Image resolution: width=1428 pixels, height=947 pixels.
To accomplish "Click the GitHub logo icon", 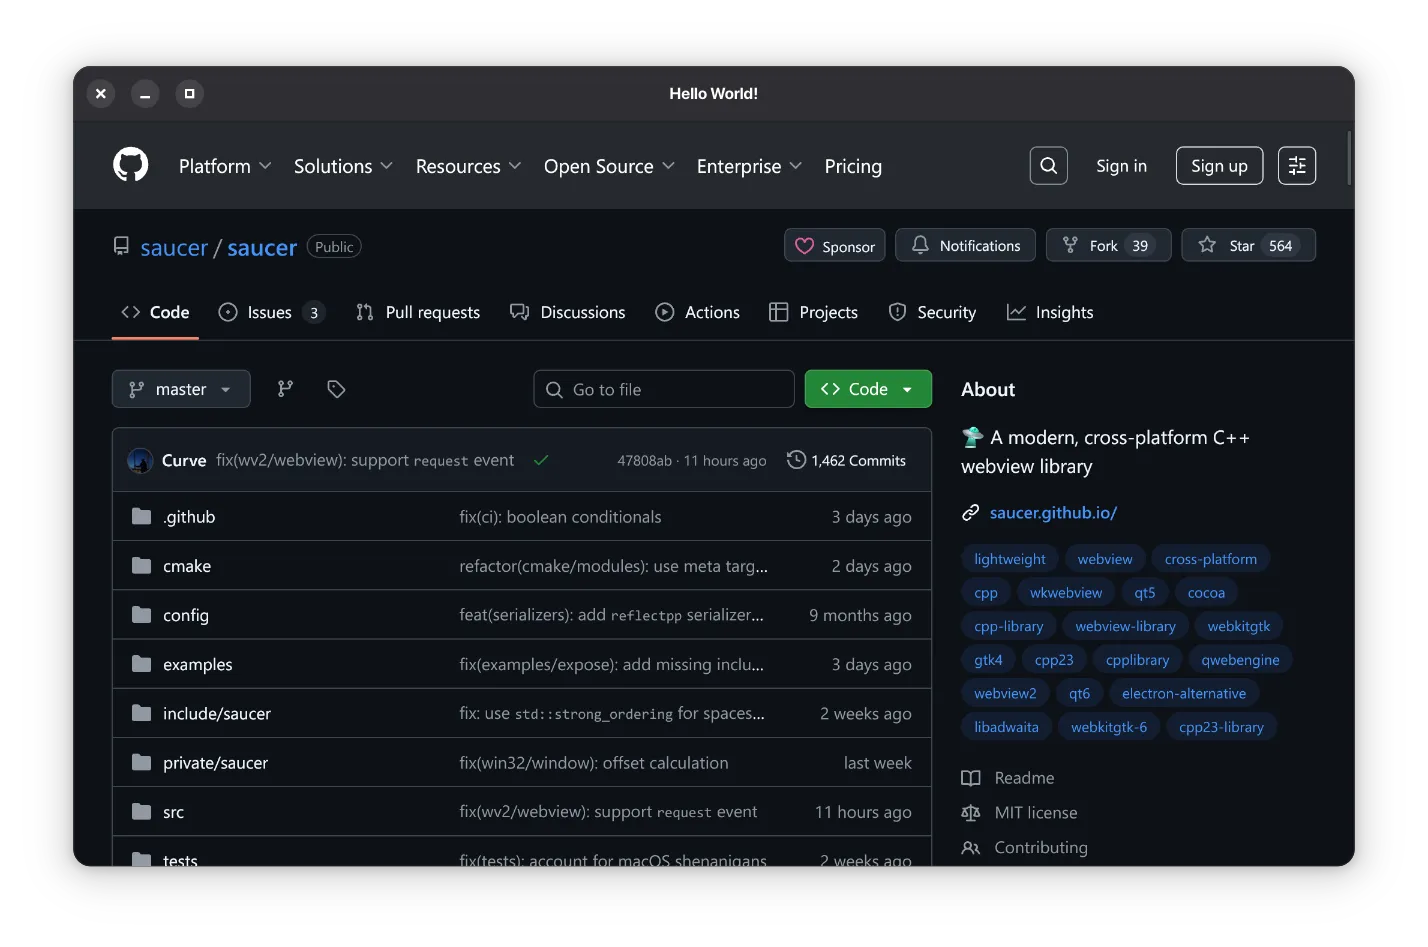I will click(x=131, y=165).
